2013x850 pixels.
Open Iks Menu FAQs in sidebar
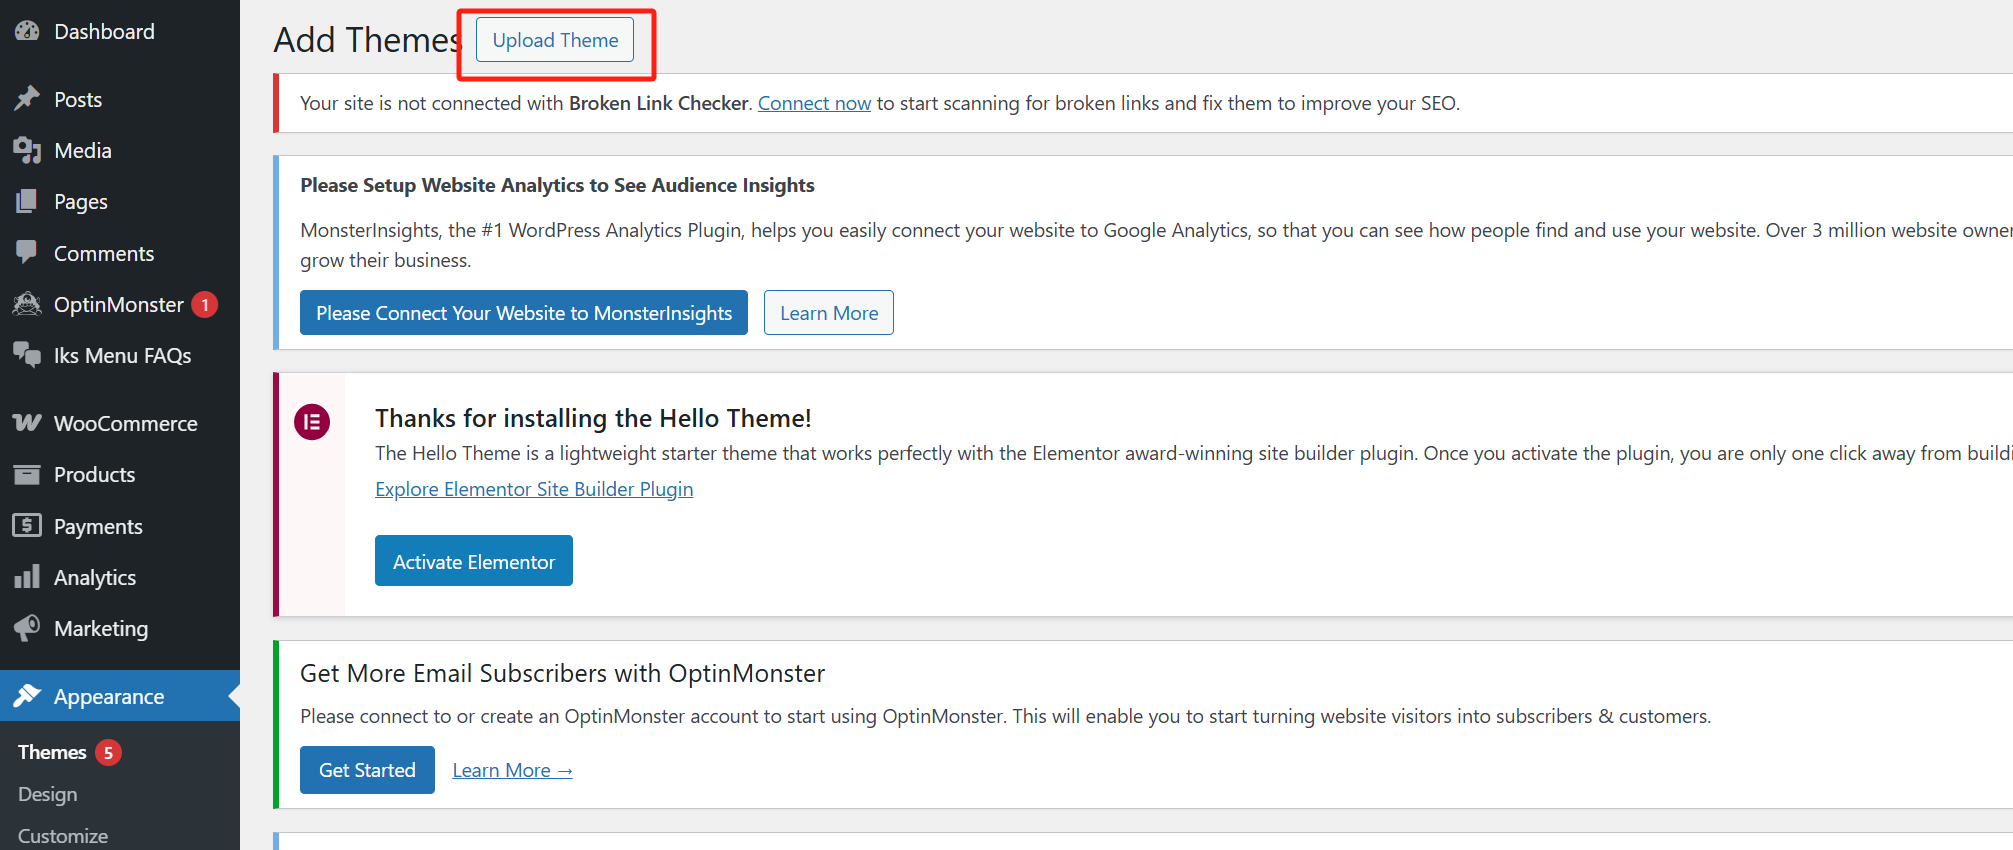click(x=122, y=356)
